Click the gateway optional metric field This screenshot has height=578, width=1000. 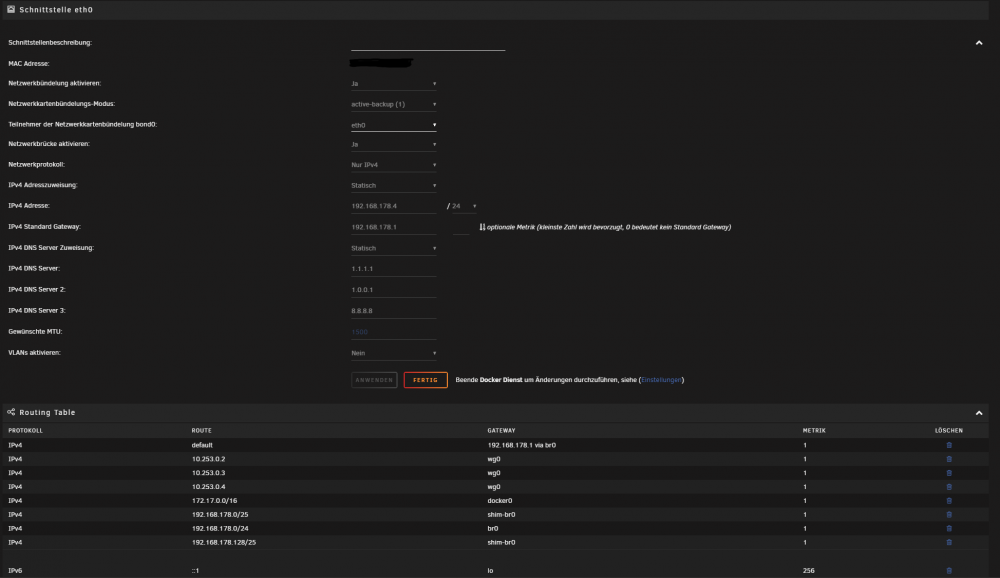(461, 227)
